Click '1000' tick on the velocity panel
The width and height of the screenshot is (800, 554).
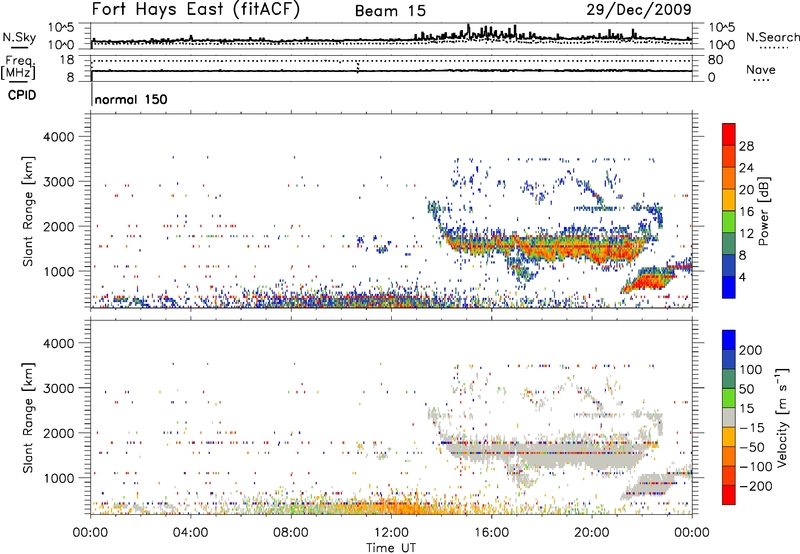pos(58,478)
